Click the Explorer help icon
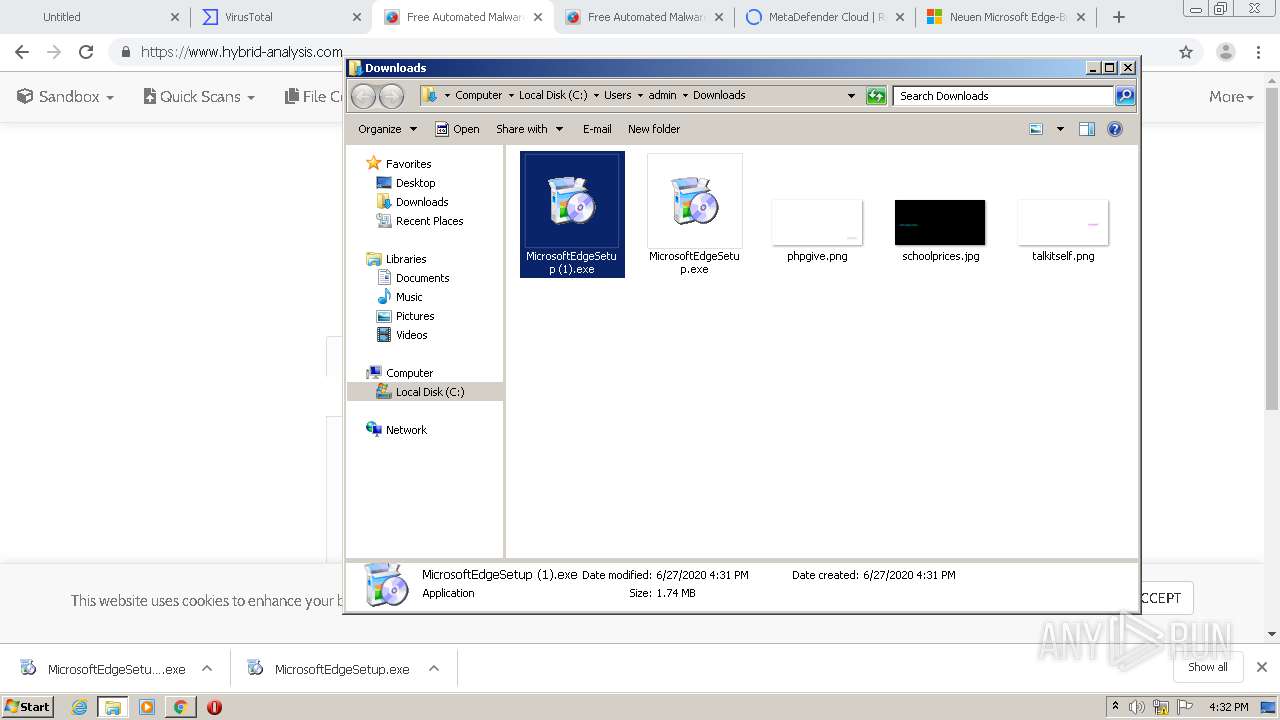1280x720 pixels. 1115,129
